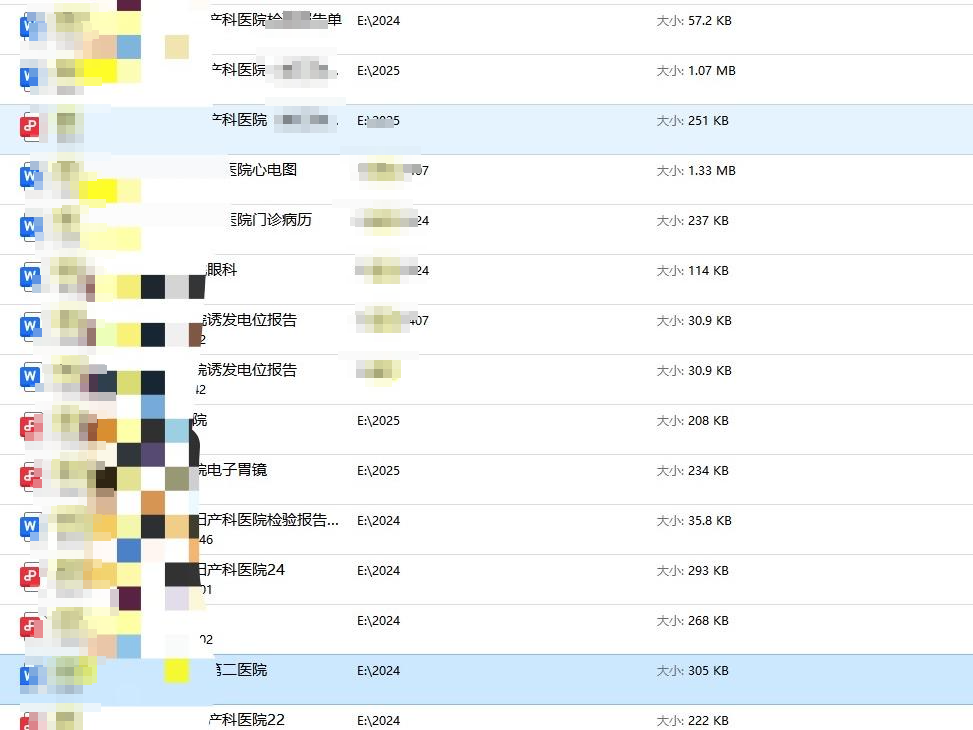Click PDF icon of the 251 KB file
Viewport: 973px width, 730px height.
tap(29, 127)
